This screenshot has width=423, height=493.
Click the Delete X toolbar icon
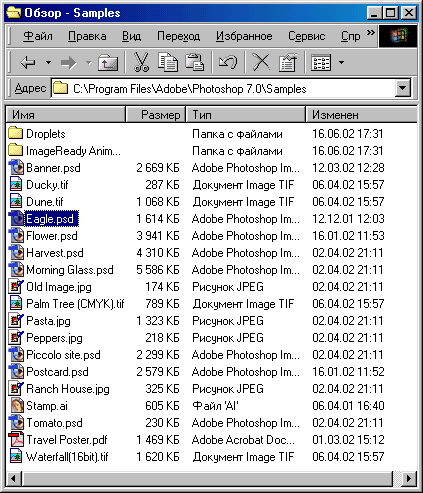(x=261, y=62)
